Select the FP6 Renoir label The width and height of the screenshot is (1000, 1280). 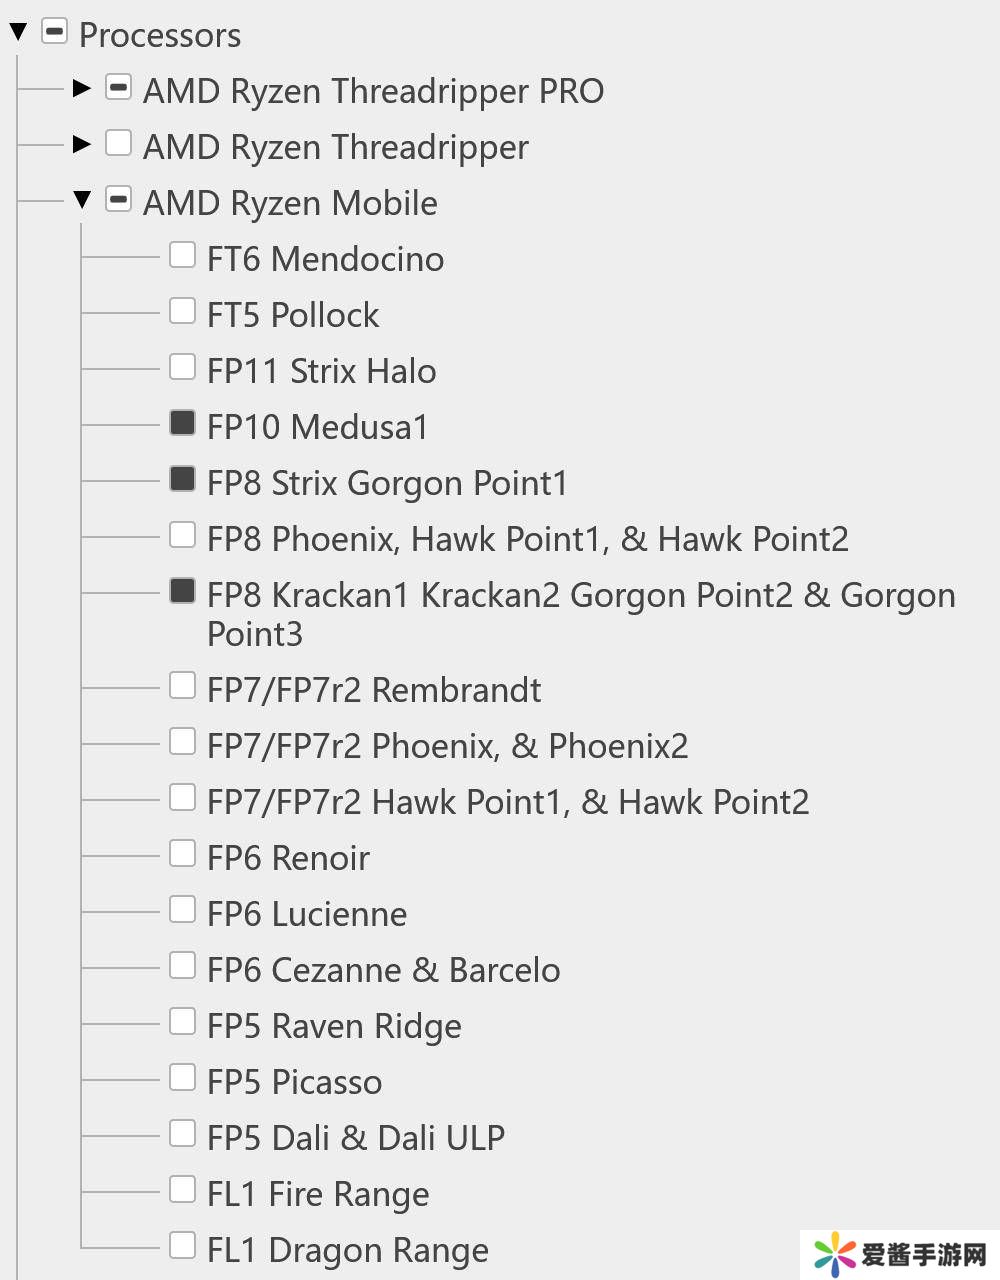click(288, 858)
